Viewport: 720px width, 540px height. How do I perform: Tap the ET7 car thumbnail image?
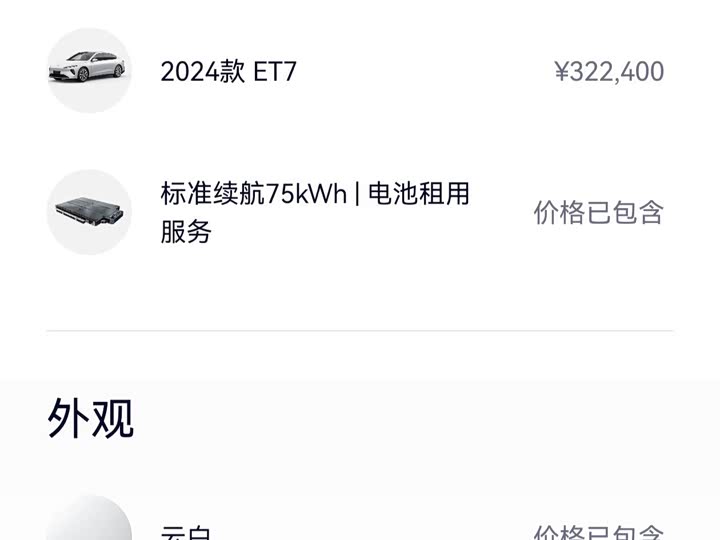tap(87, 67)
